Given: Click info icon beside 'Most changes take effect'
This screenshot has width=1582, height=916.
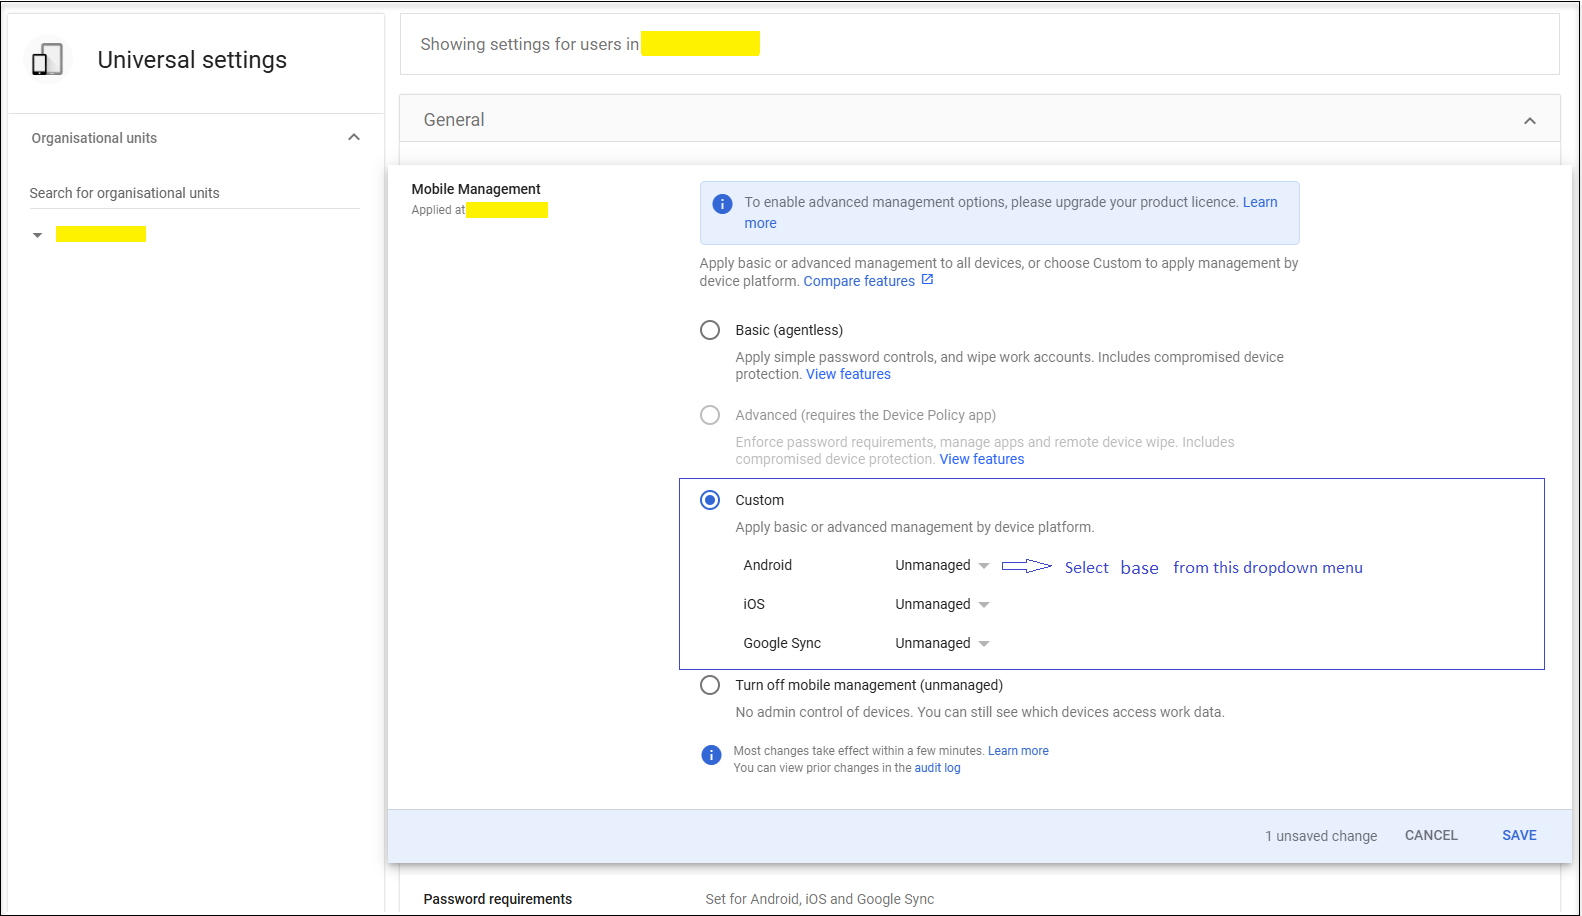Looking at the screenshot, I should click(711, 755).
